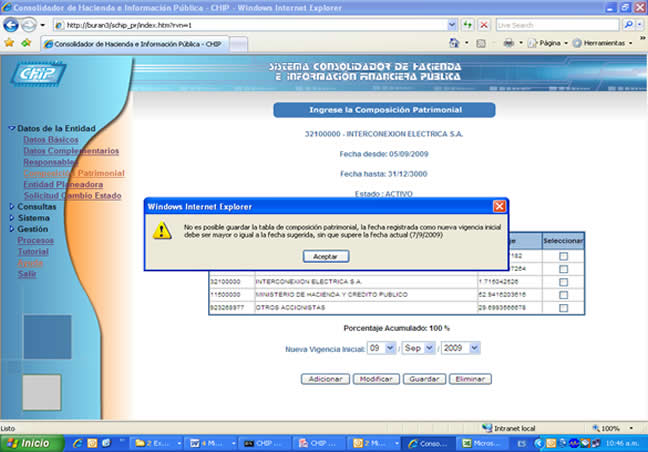
Task: Check the box in the INTERCONEXION ELECTRICA row
Action: coord(563,282)
